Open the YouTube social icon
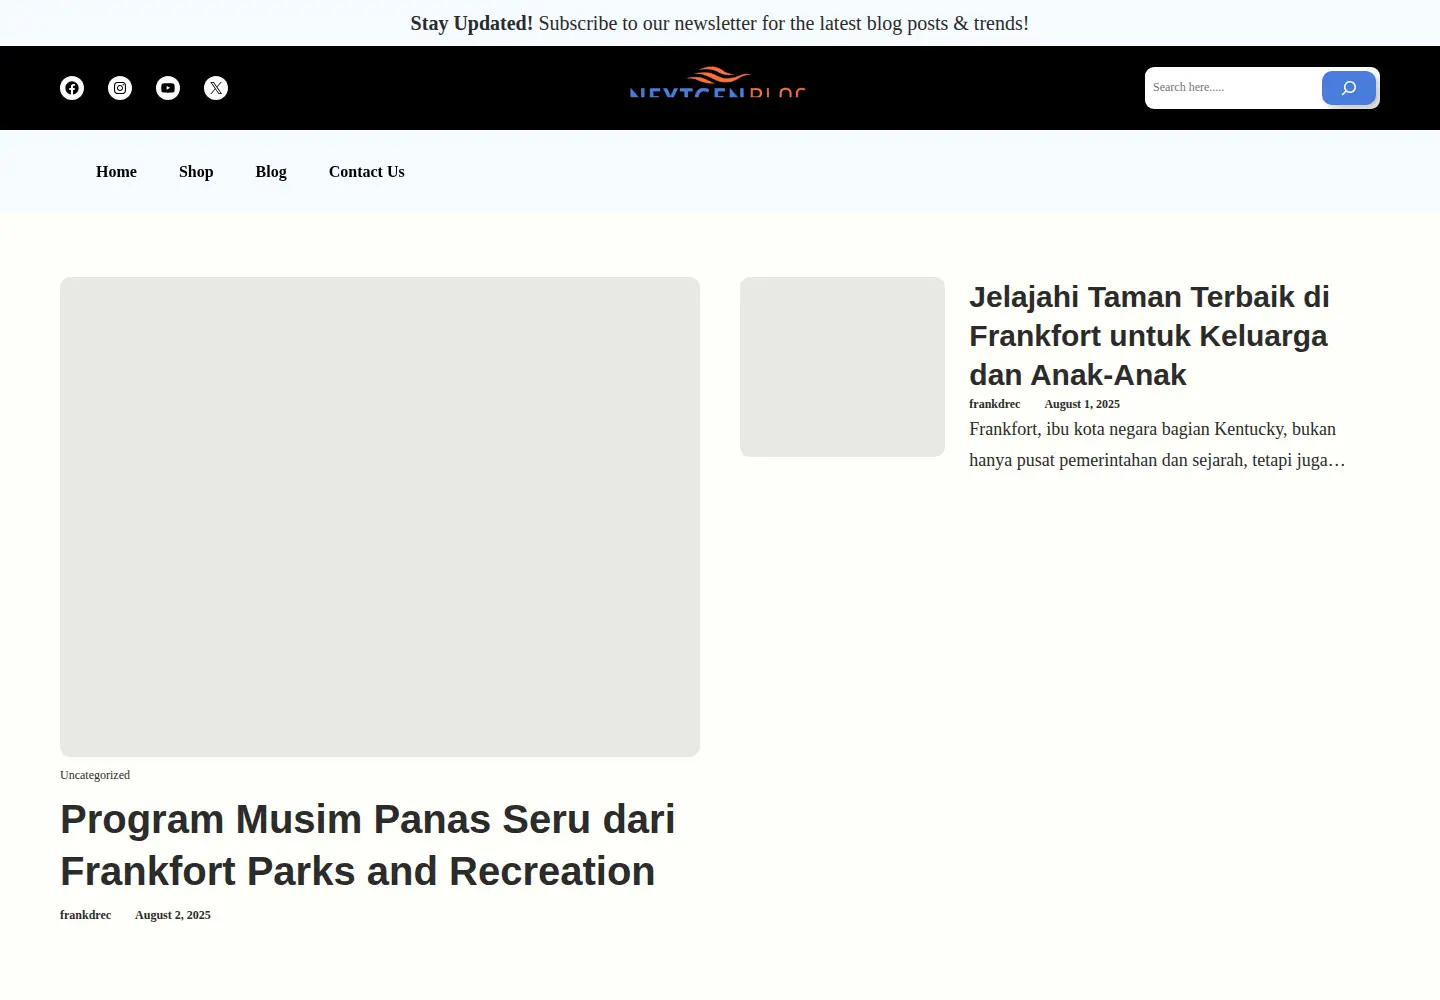The image size is (1440, 1000). tap(168, 88)
